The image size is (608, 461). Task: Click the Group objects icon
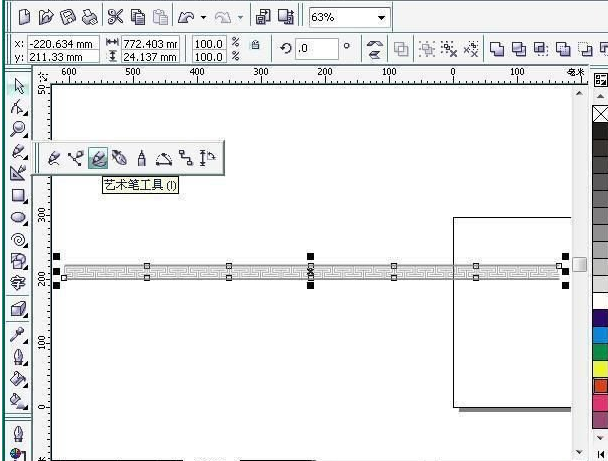(427, 49)
